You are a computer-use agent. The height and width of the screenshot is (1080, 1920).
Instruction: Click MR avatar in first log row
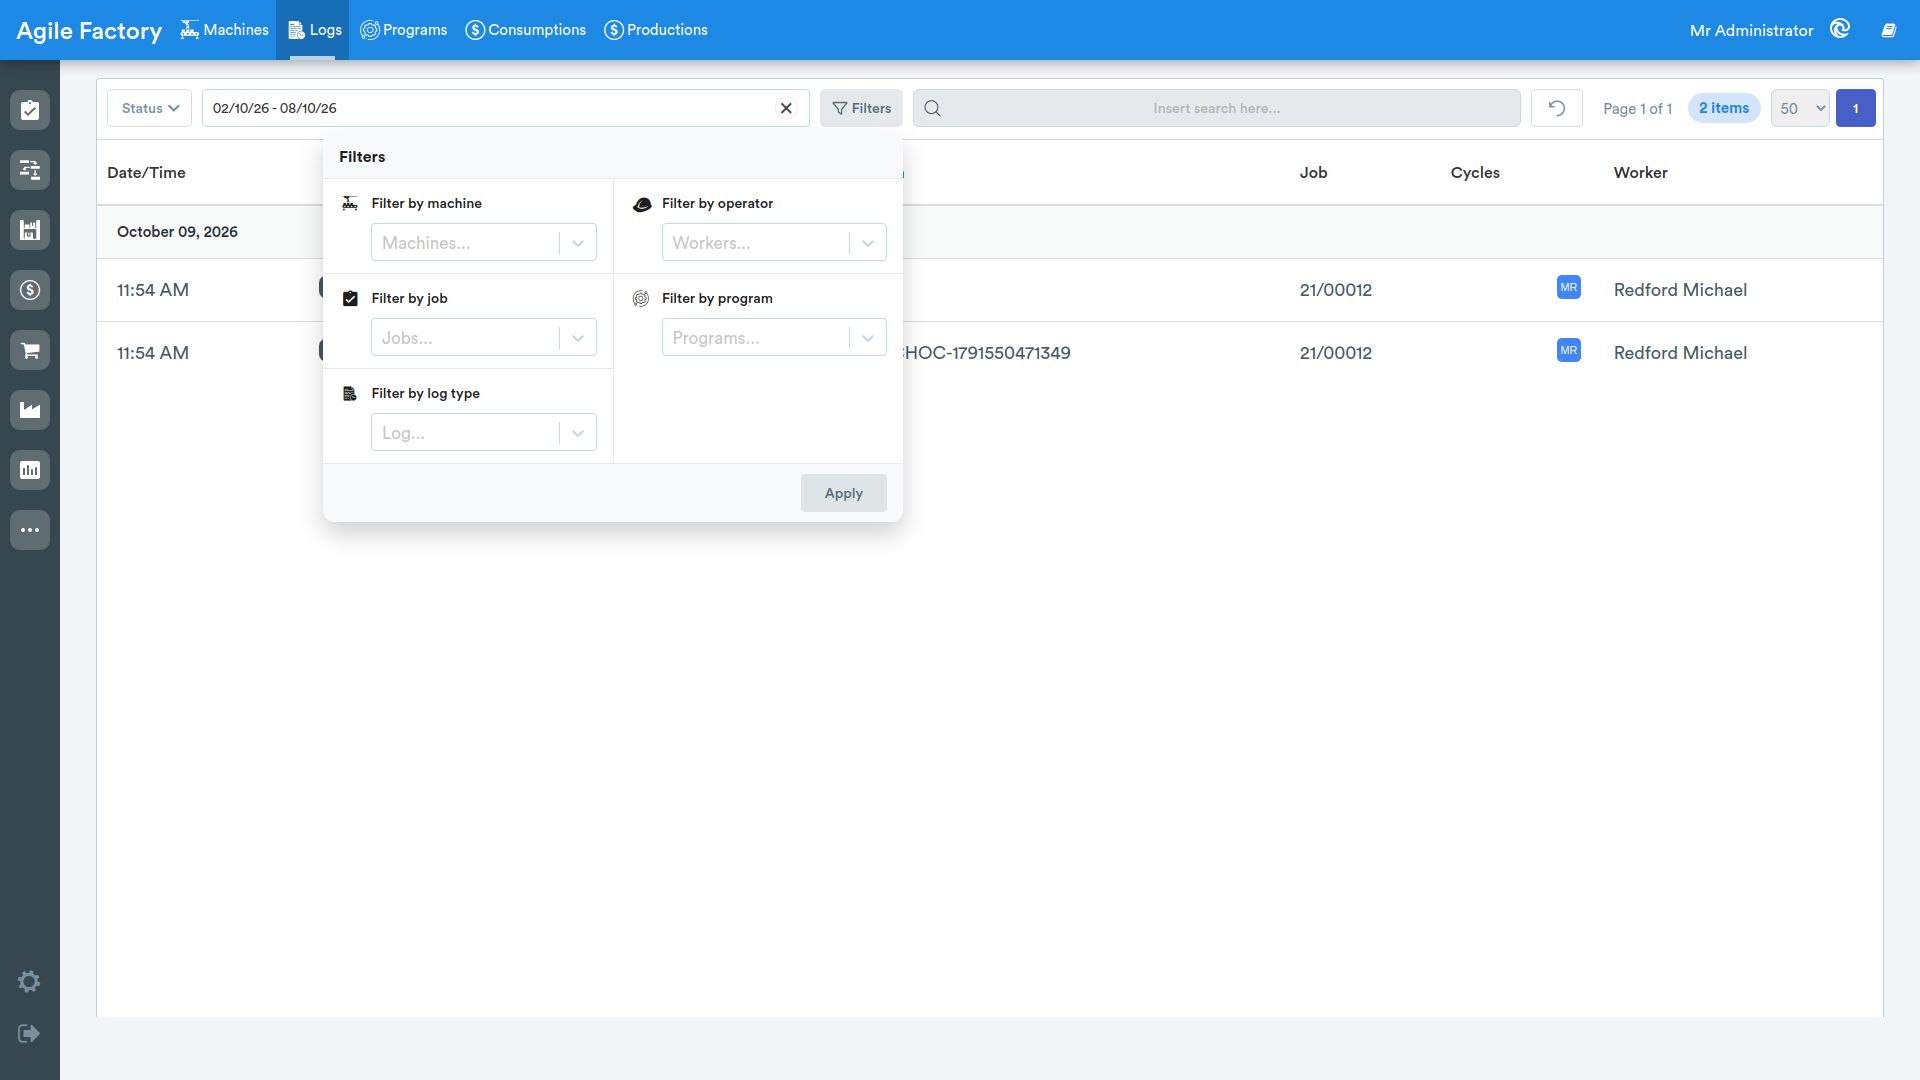click(1569, 287)
